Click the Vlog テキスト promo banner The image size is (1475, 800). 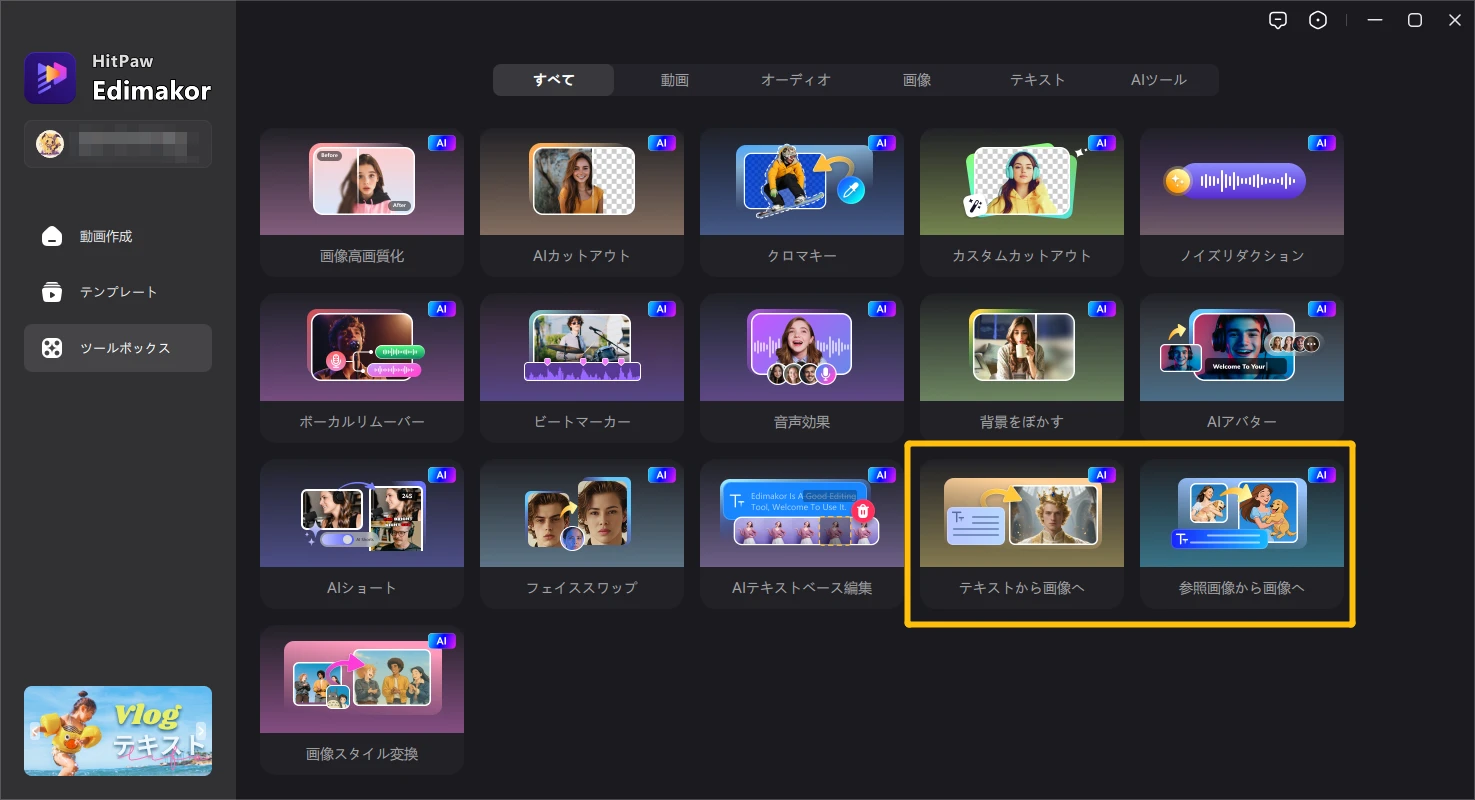[x=118, y=731]
